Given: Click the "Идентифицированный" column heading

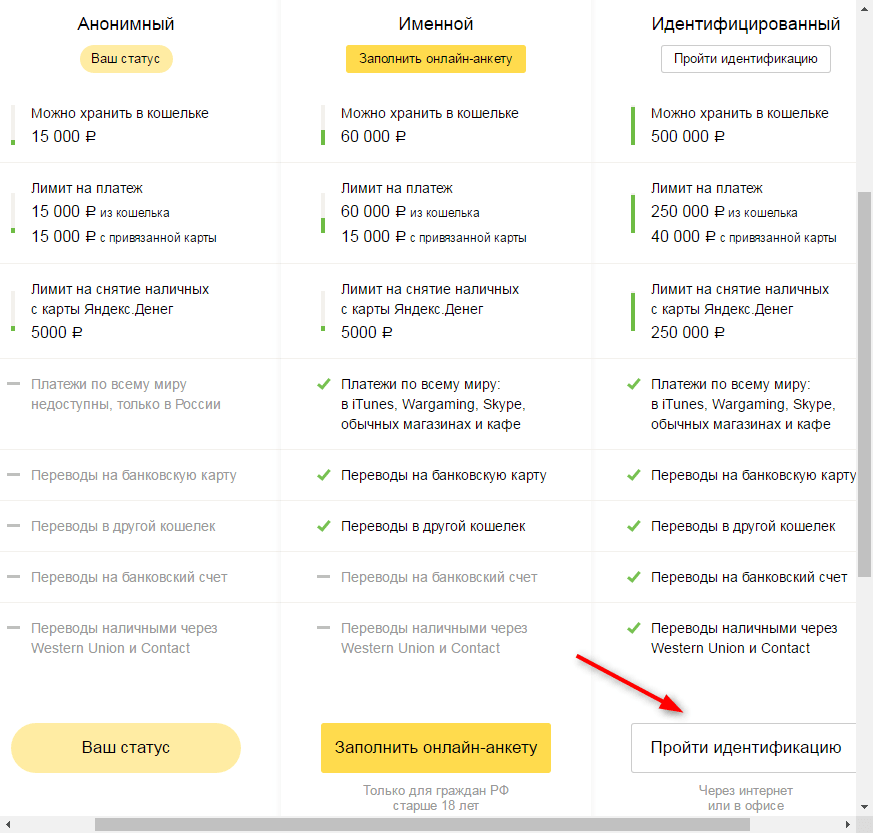Looking at the screenshot, I should pos(745,24).
